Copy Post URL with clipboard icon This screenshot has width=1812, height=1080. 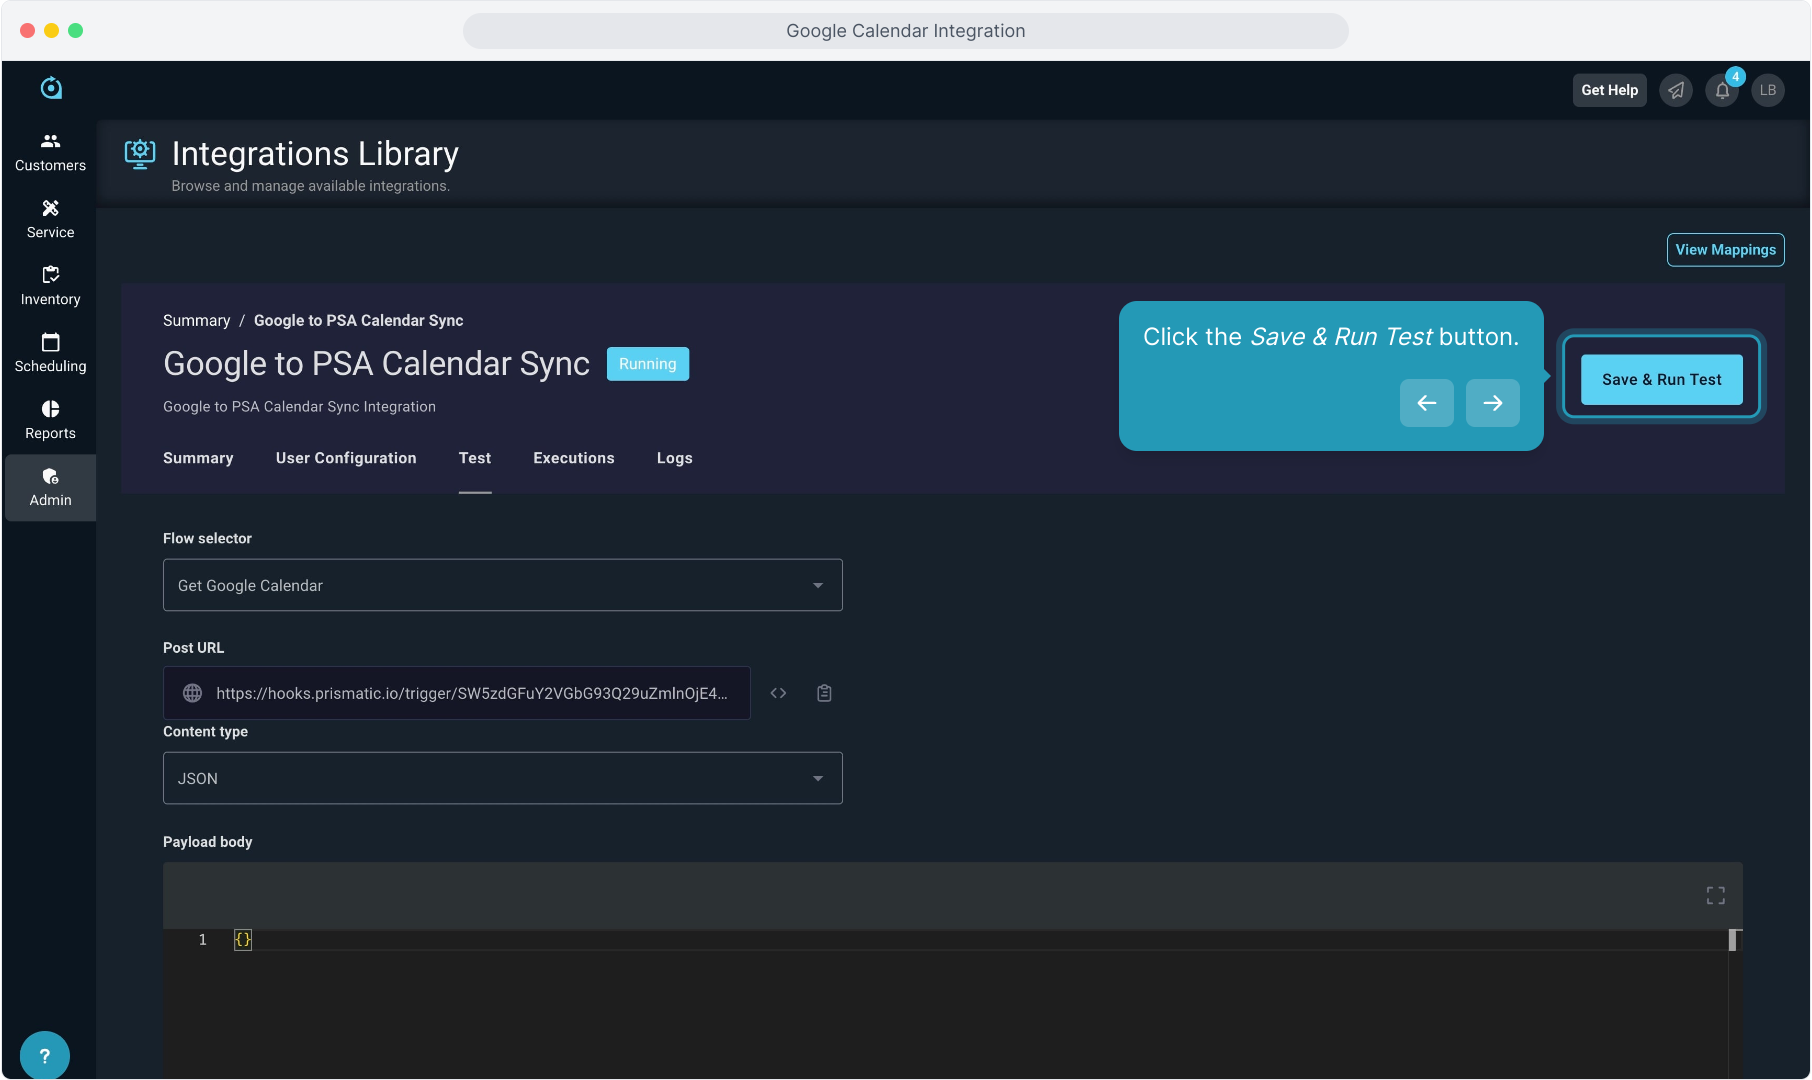coord(824,693)
